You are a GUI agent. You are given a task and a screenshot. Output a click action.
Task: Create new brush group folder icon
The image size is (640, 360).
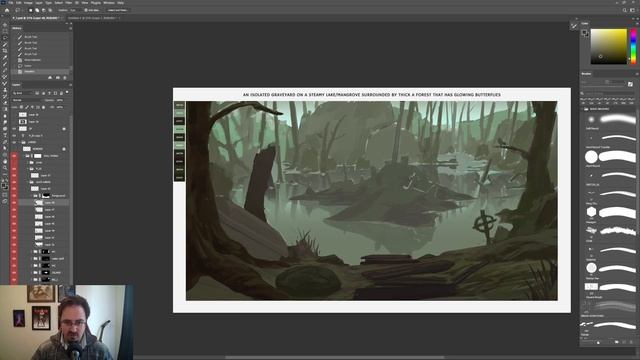[x=616, y=342]
